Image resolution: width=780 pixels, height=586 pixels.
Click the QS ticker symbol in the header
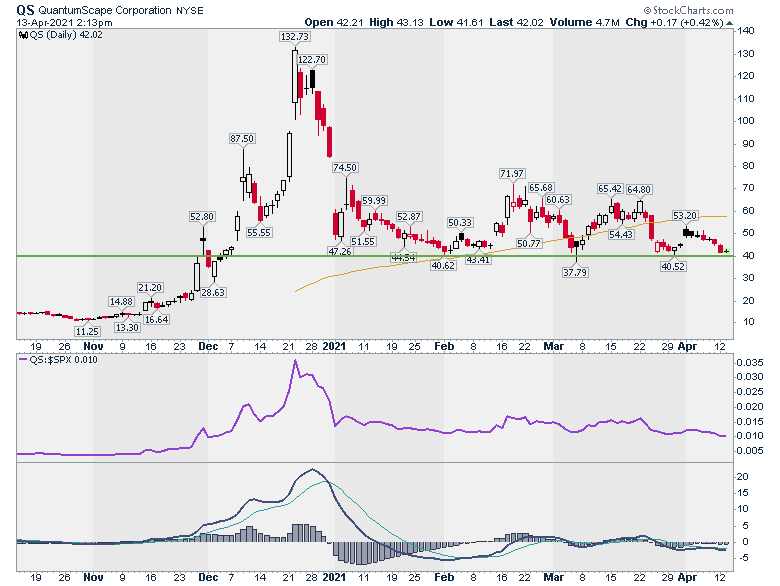pos(25,10)
